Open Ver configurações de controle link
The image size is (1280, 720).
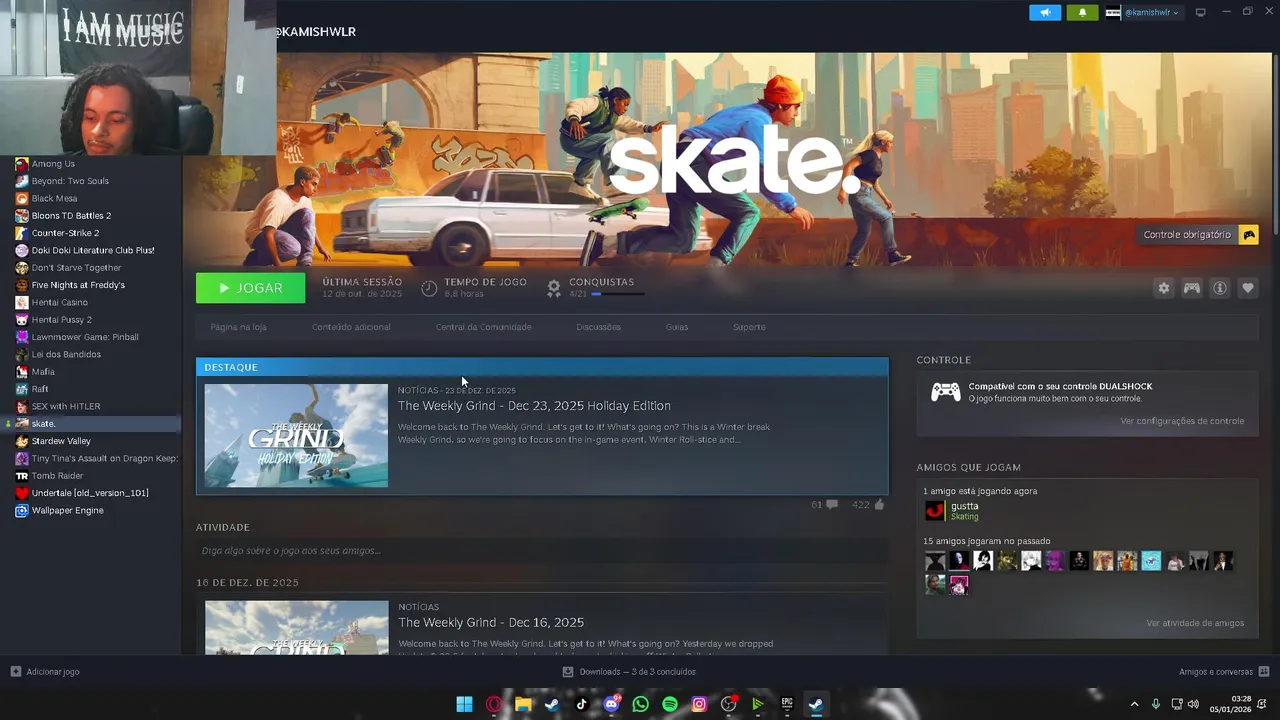point(1182,421)
